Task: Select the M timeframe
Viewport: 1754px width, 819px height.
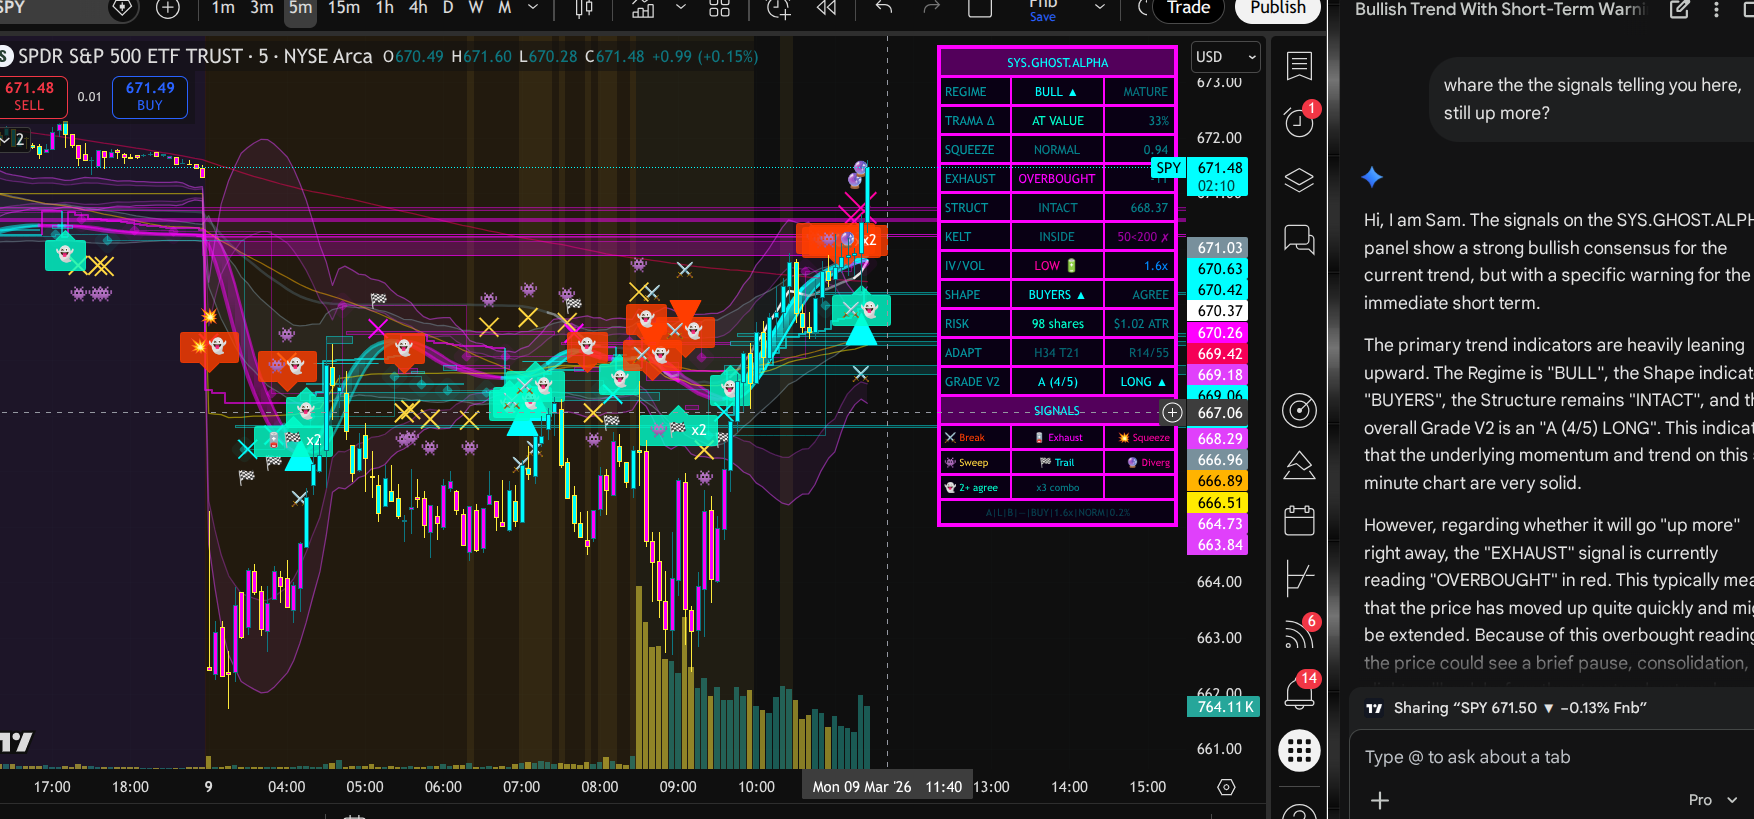Action: (505, 8)
